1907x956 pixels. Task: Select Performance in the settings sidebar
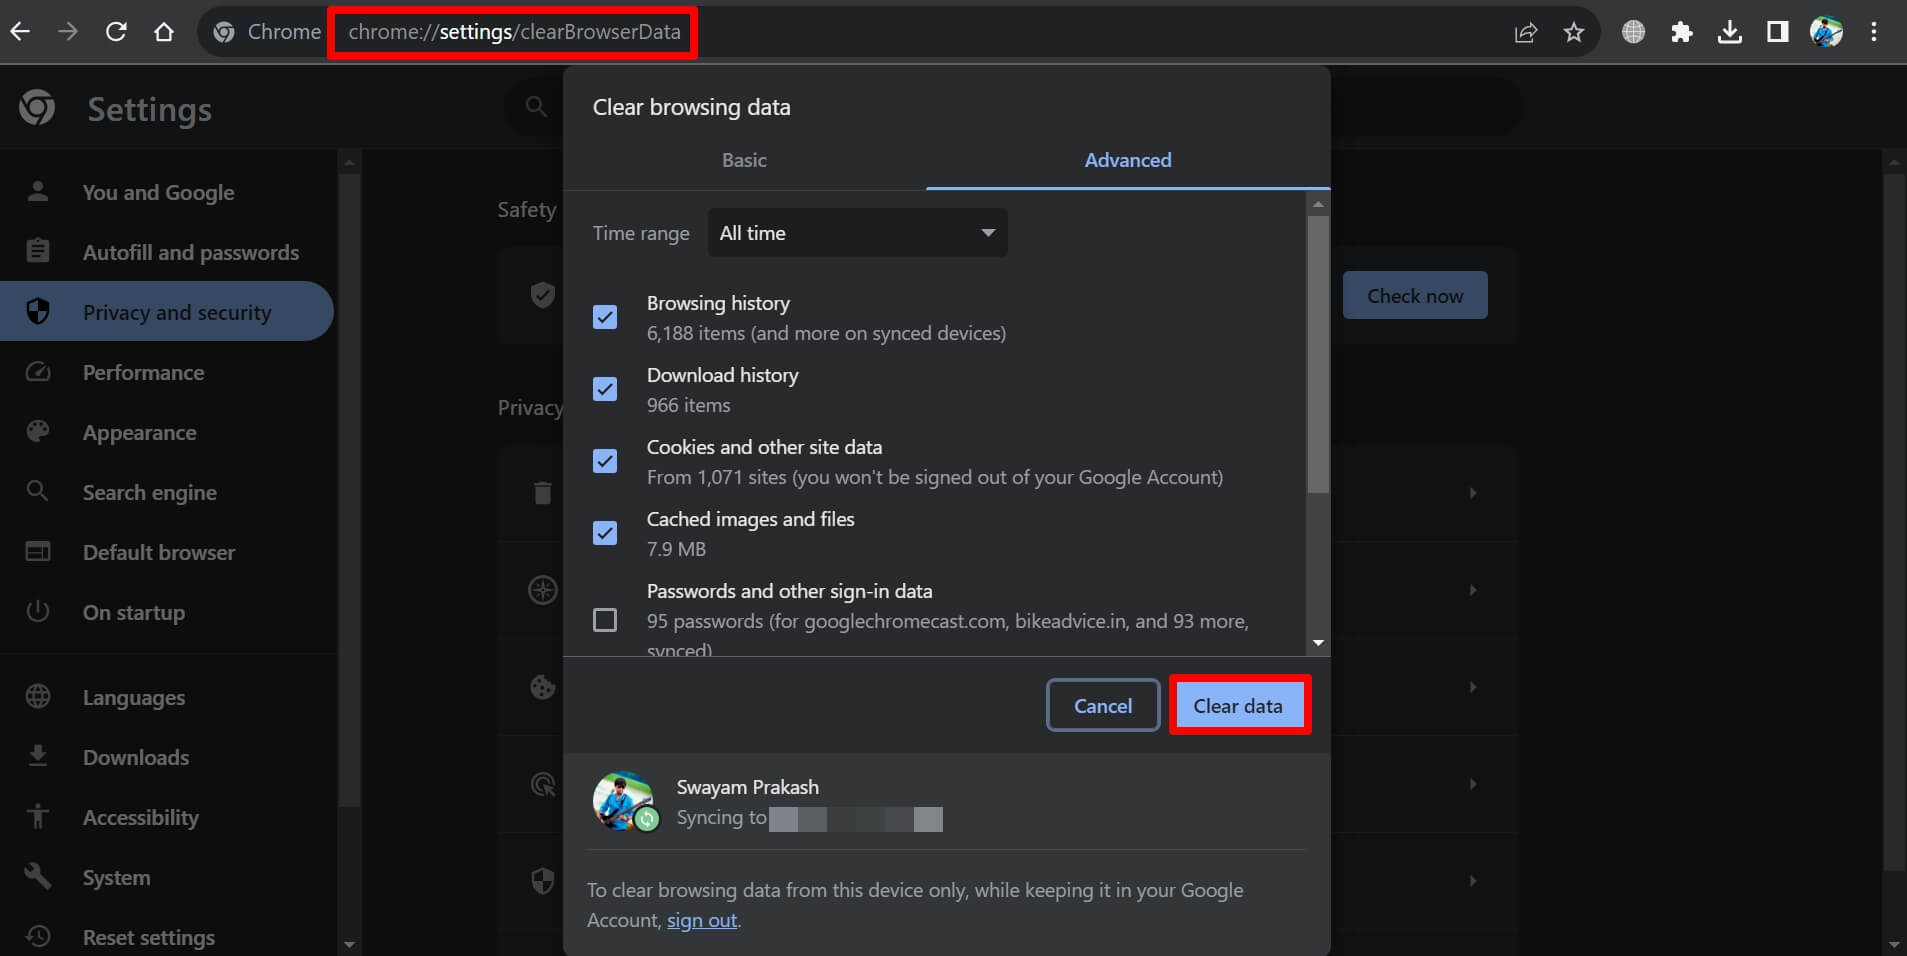coord(143,372)
